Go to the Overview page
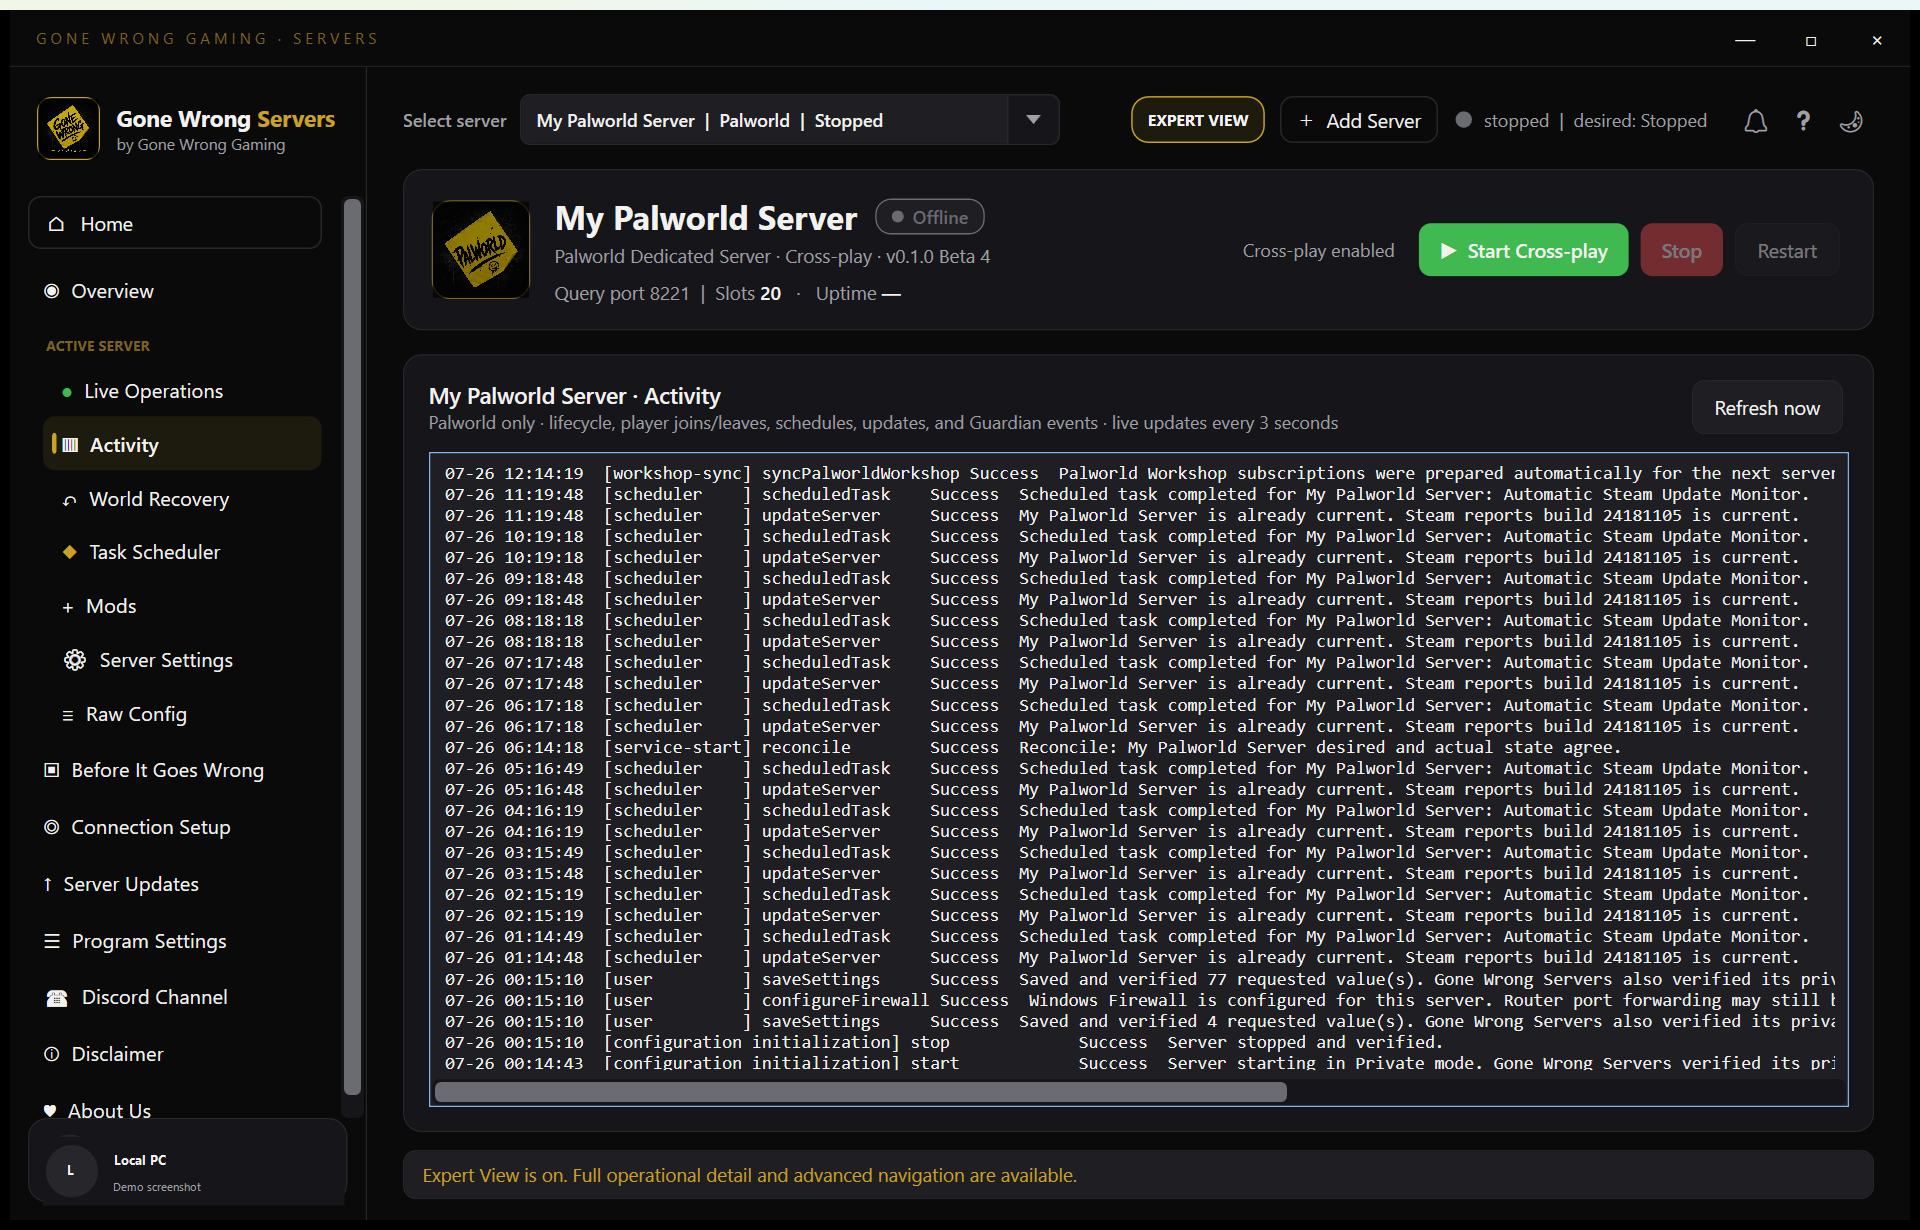 pyautogui.click(x=112, y=291)
